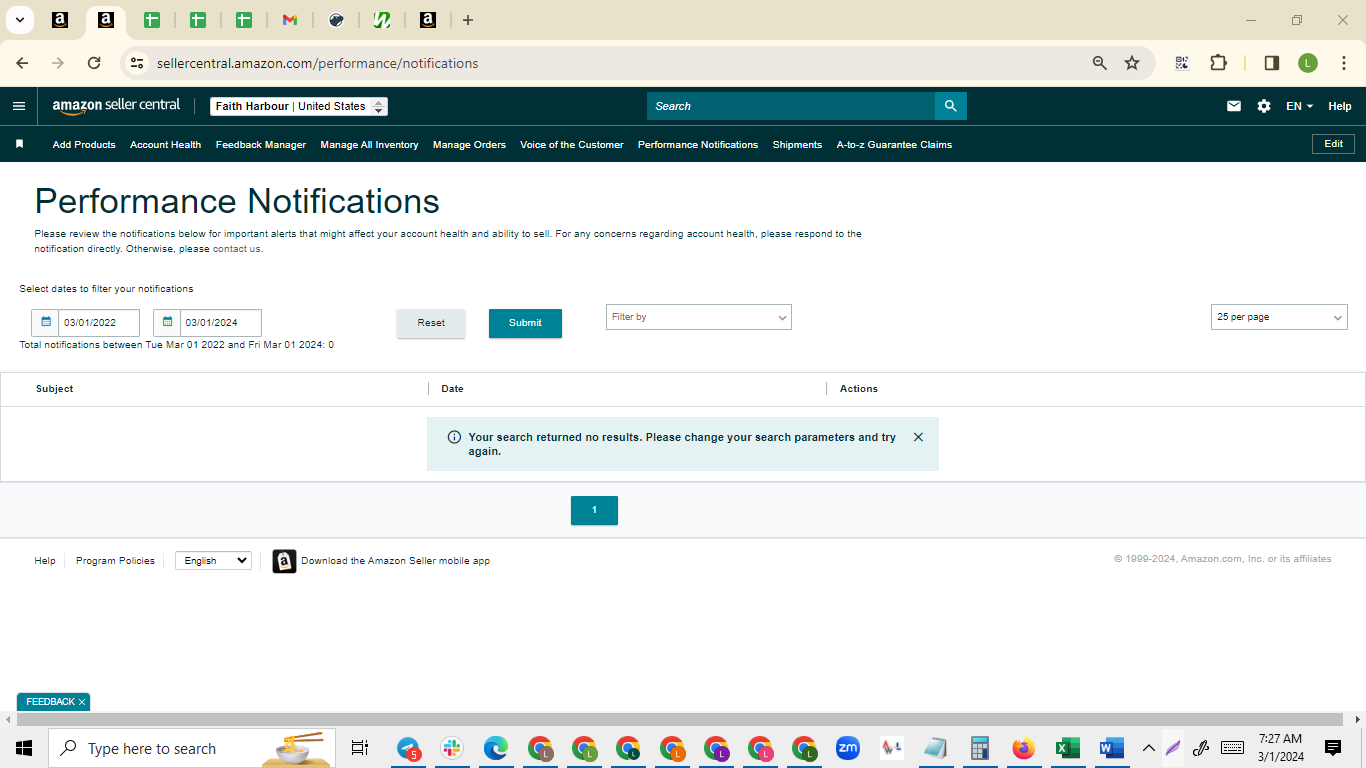Image resolution: width=1366 pixels, height=768 pixels.
Task: Select Performance Notifications in navigation bar
Action: 698,145
